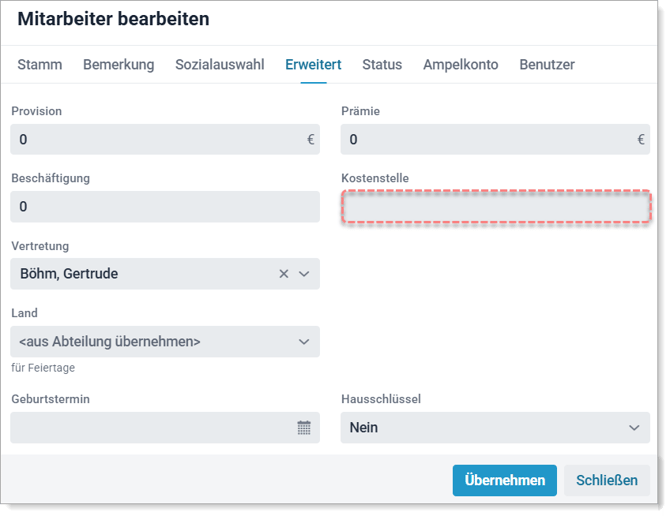670x516 pixels.
Task: Open the Hausschlüssel dropdown showing Nein
Action: click(495, 427)
